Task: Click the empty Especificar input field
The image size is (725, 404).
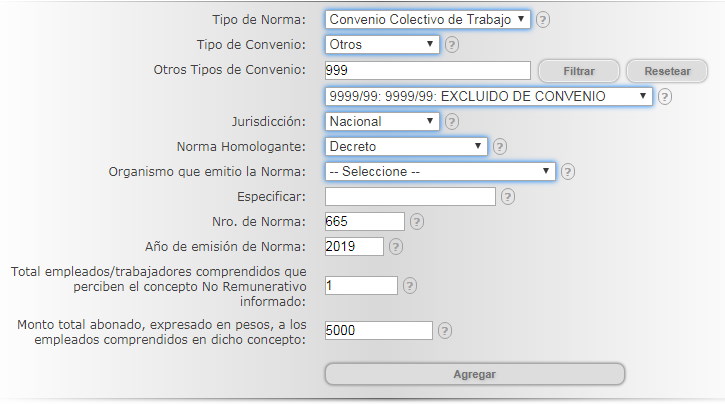Action: point(410,196)
